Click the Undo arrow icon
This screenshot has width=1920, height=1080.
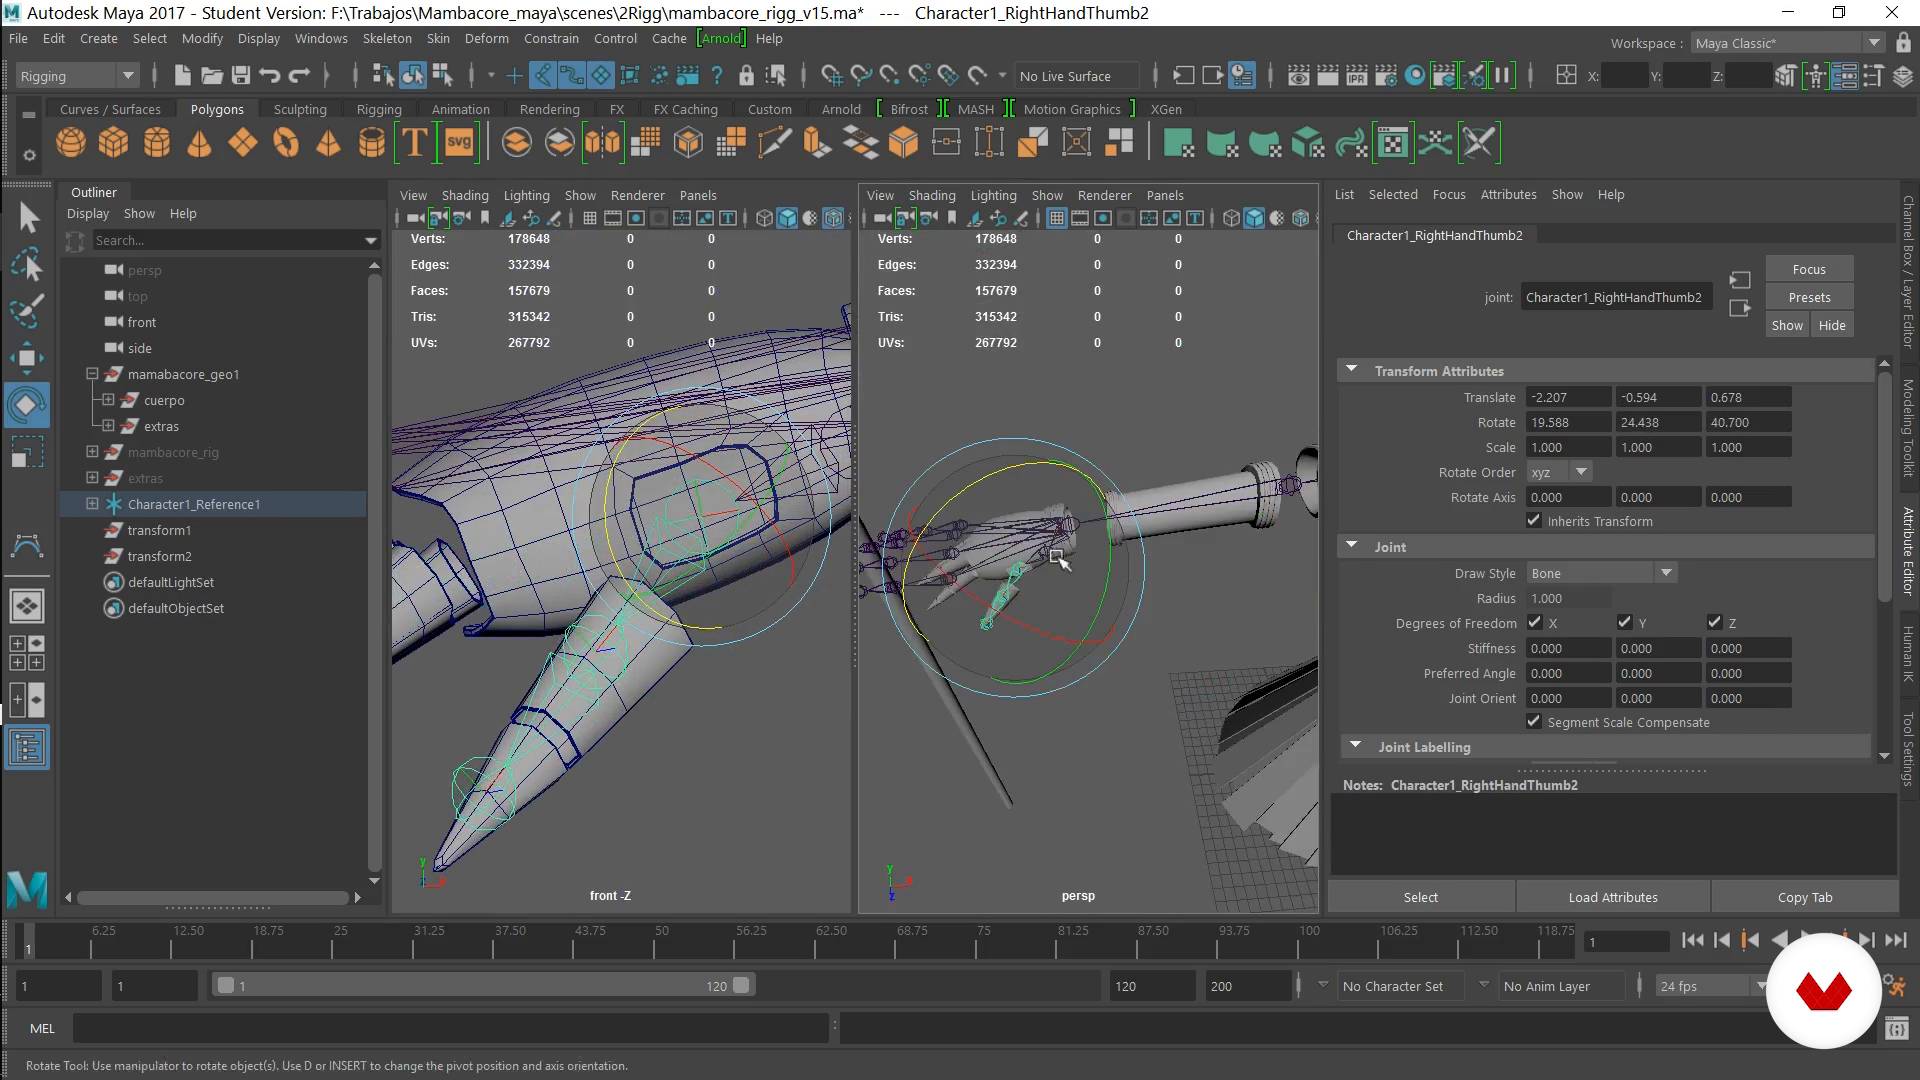pos(269,75)
